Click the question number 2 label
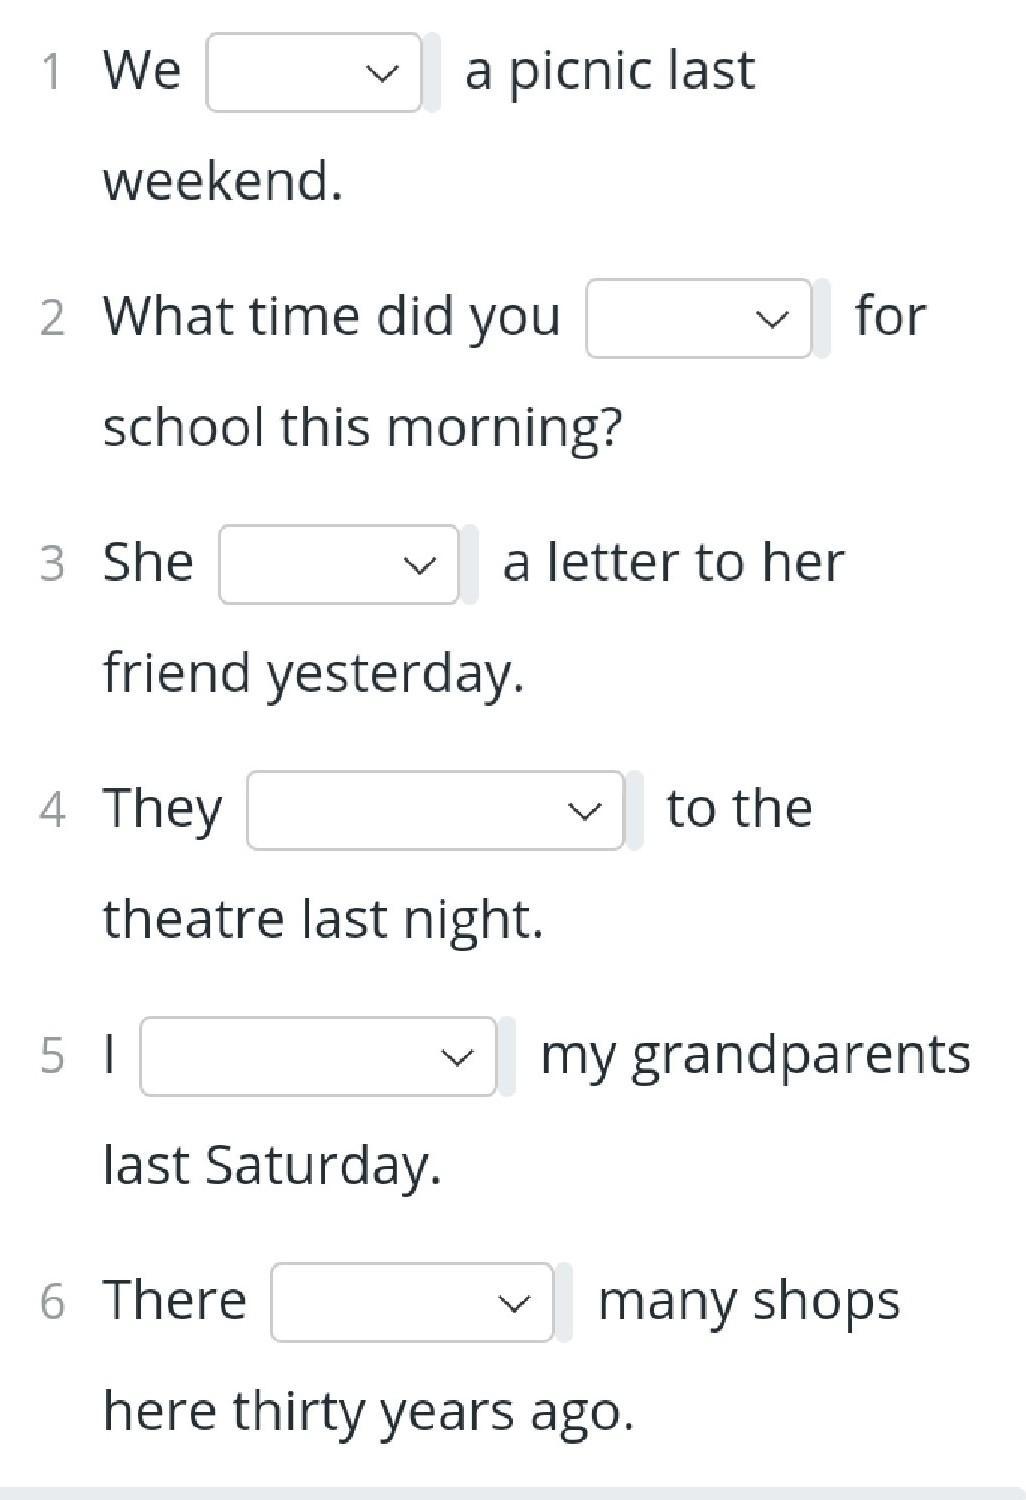1026x1500 pixels. [x=52, y=318]
